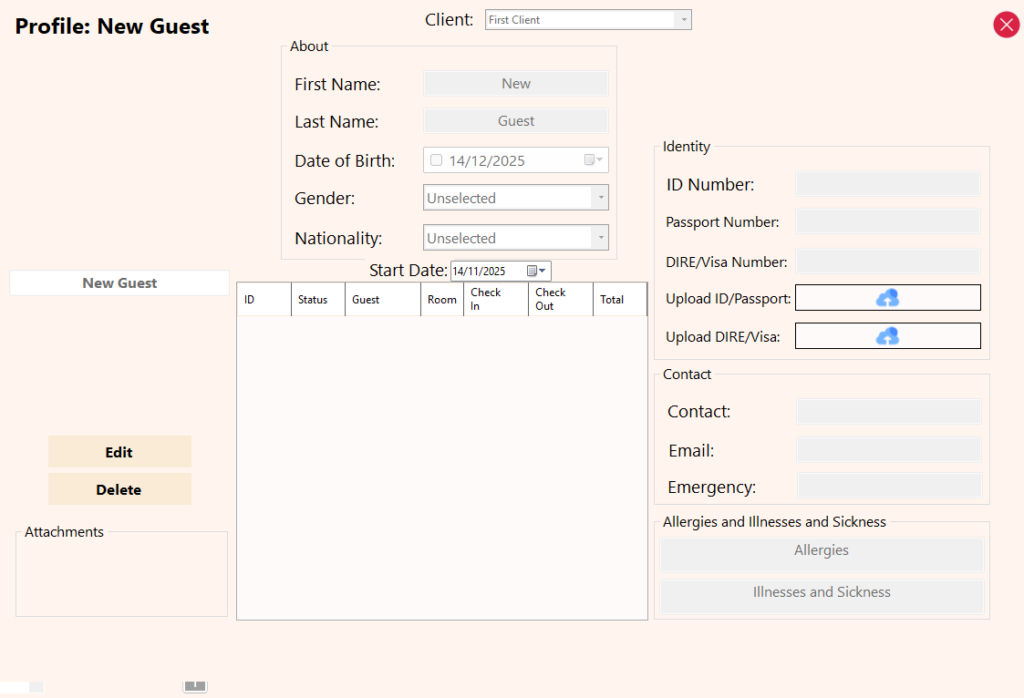
Task: Click the cloud upload icon for ID/Passport
Action: 887,298
